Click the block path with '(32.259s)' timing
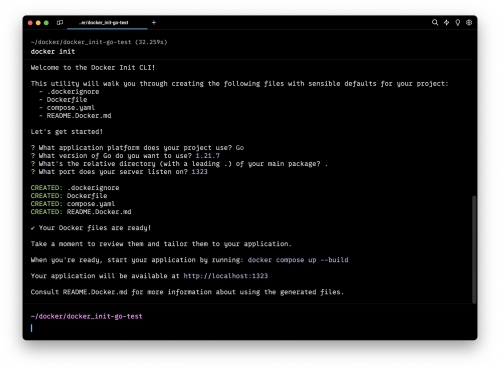Viewport: 500px width, 370px height. tap(99, 42)
